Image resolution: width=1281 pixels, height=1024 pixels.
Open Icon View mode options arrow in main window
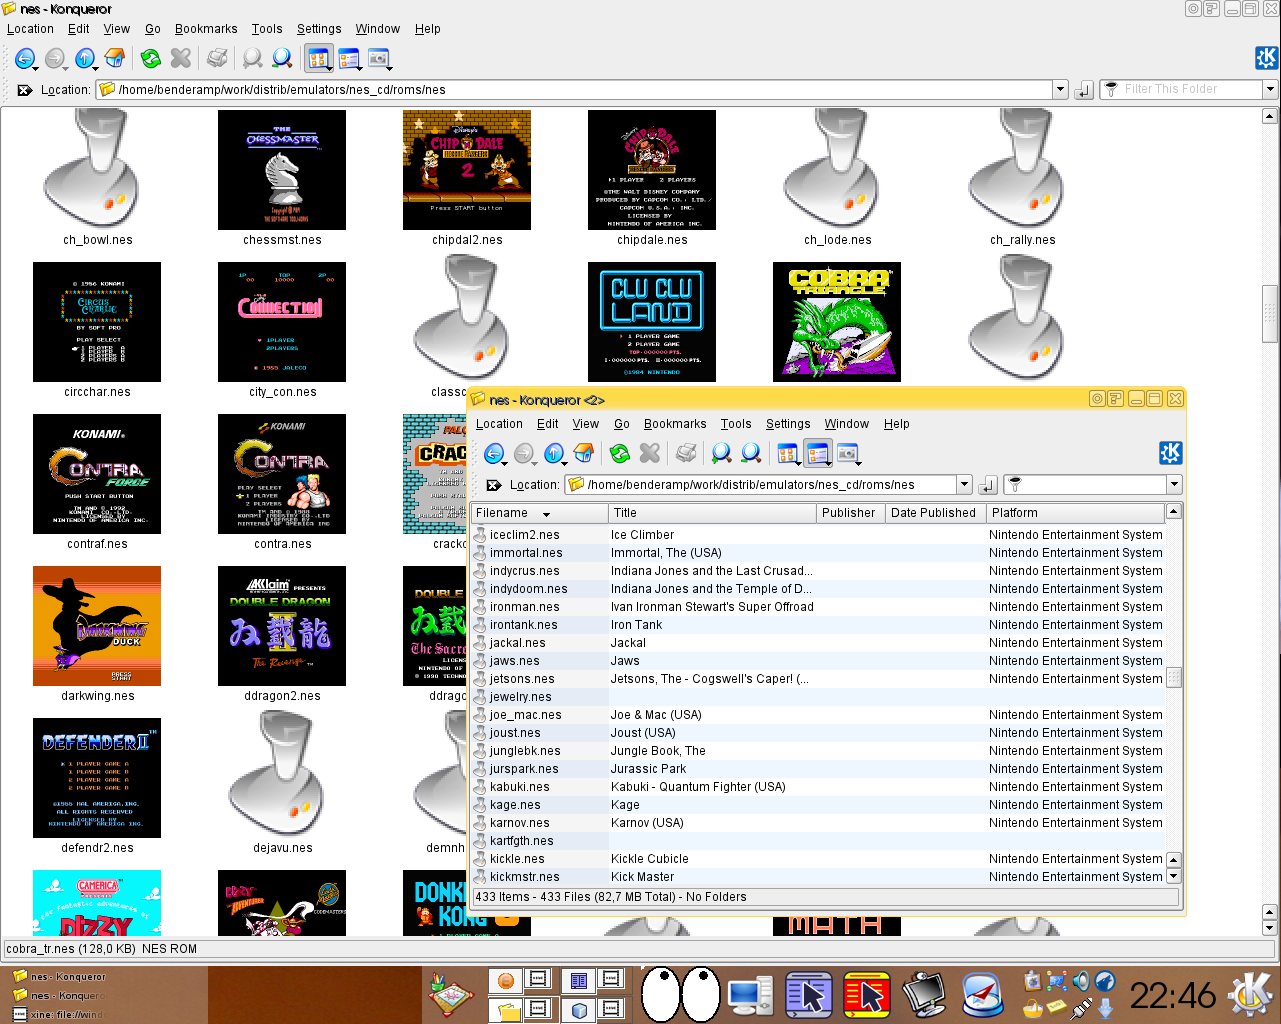pyautogui.click(x=330, y=68)
